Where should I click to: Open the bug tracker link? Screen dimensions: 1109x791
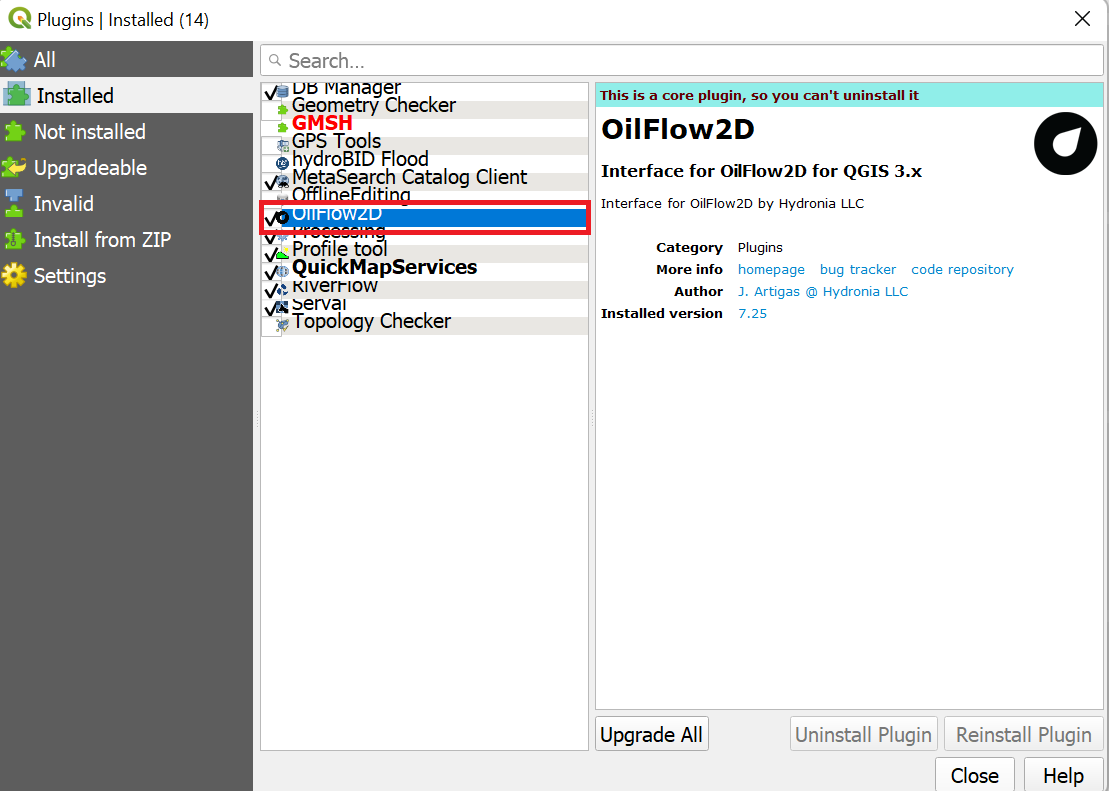858,270
